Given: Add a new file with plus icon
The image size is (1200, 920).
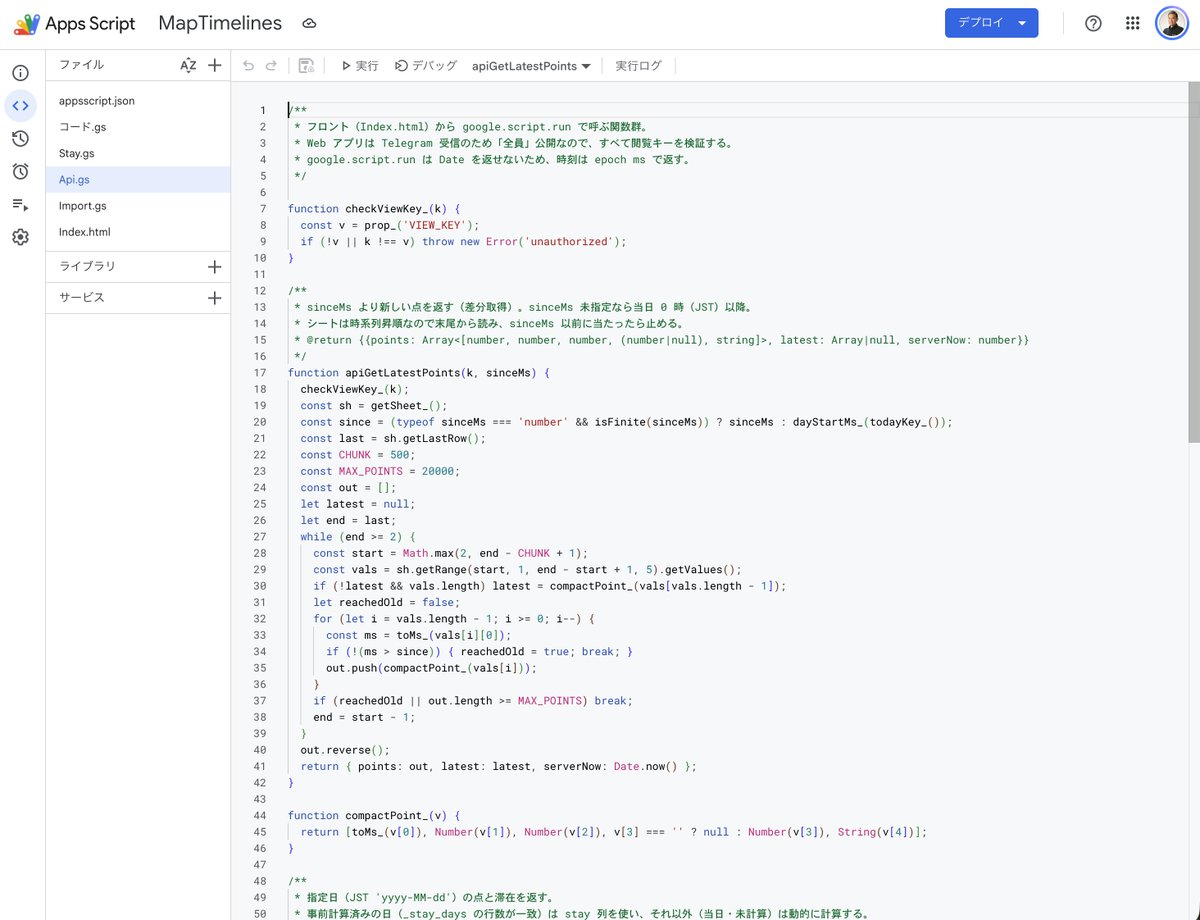Looking at the screenshot, I should 214,65.
